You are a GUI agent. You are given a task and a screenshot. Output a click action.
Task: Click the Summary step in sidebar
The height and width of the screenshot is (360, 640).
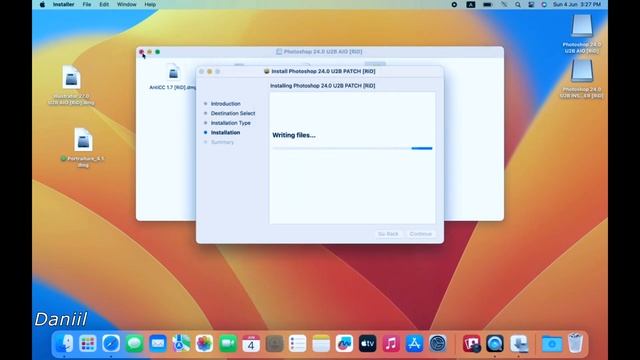pos(222,142)
